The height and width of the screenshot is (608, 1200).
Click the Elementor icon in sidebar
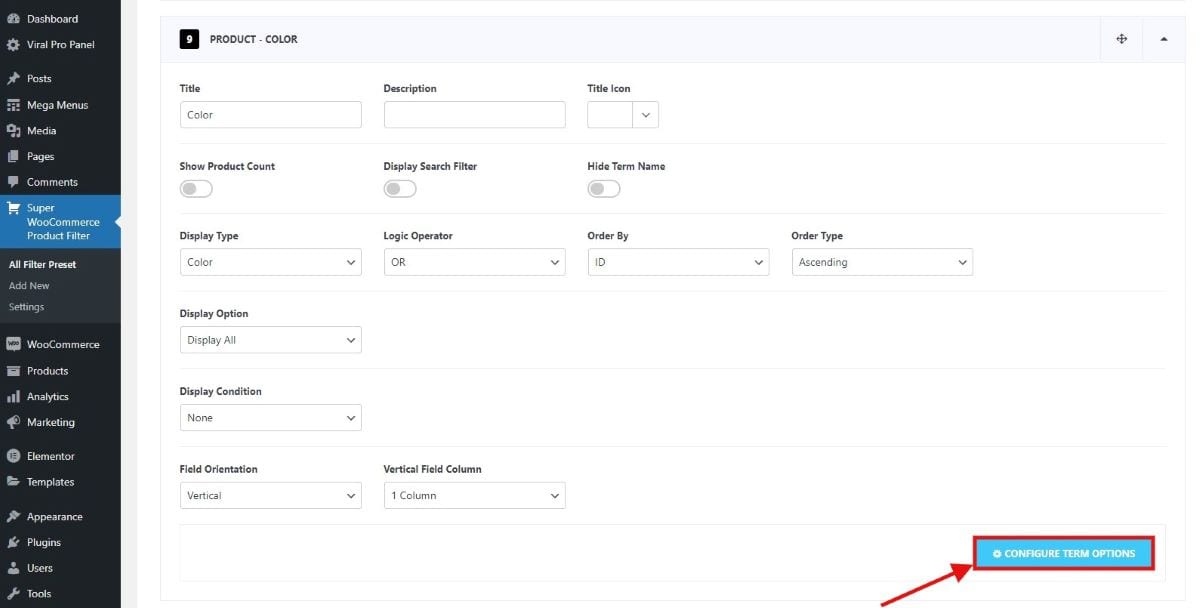point(13,456)
